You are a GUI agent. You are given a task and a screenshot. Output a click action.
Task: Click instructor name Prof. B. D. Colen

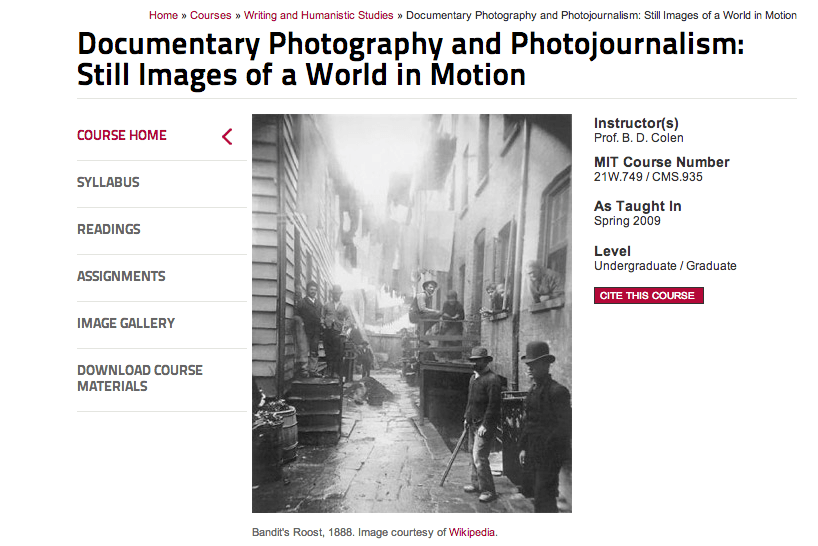(638, 138)
